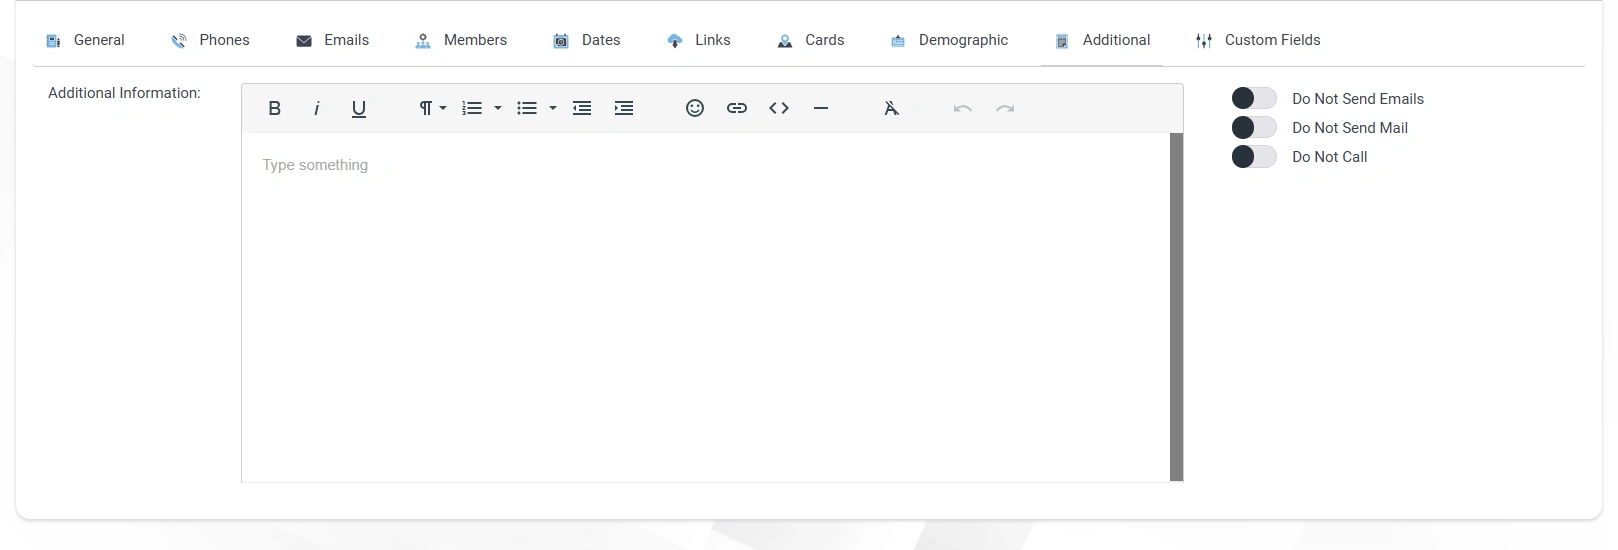
Task: Go to the Demographic tab
Action: tap(950, 40)
